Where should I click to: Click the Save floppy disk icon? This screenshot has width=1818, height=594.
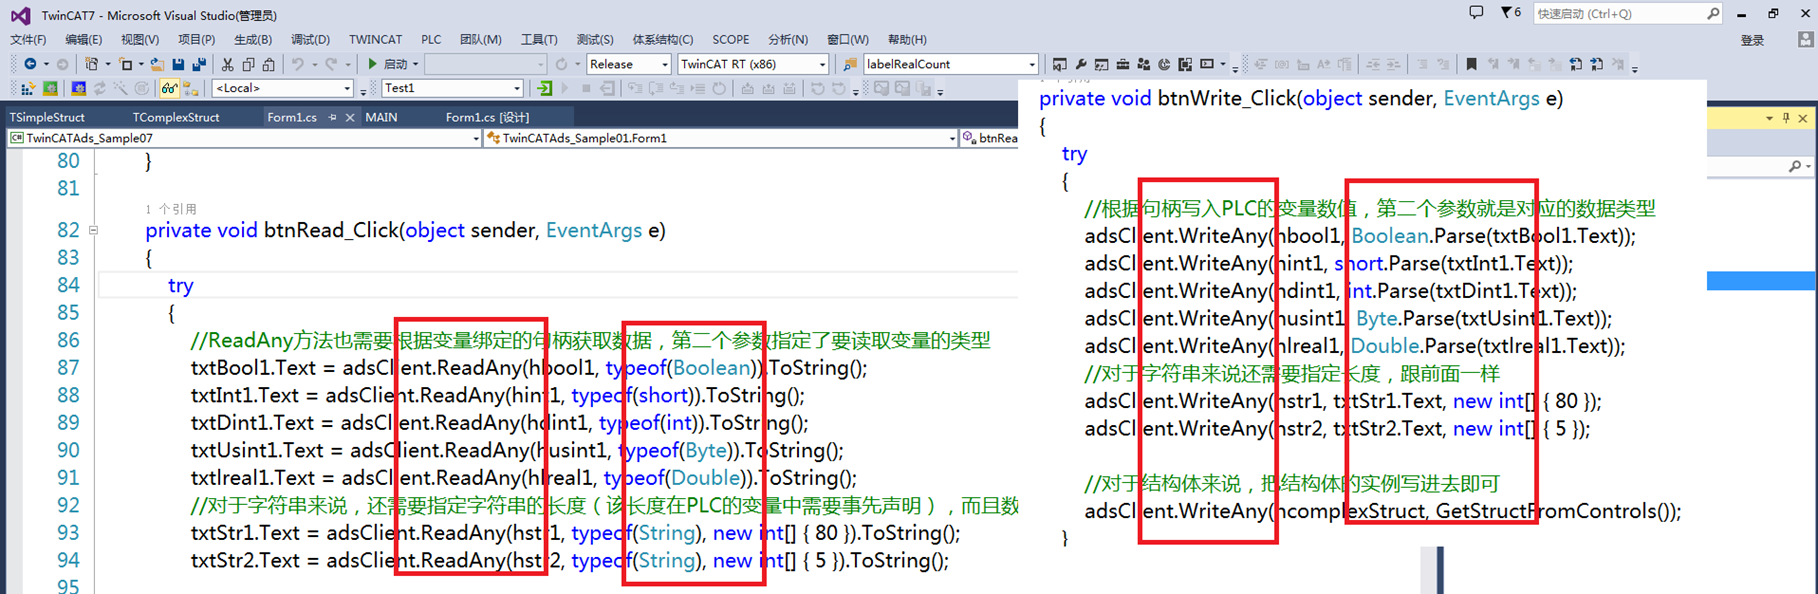(178, 64)
